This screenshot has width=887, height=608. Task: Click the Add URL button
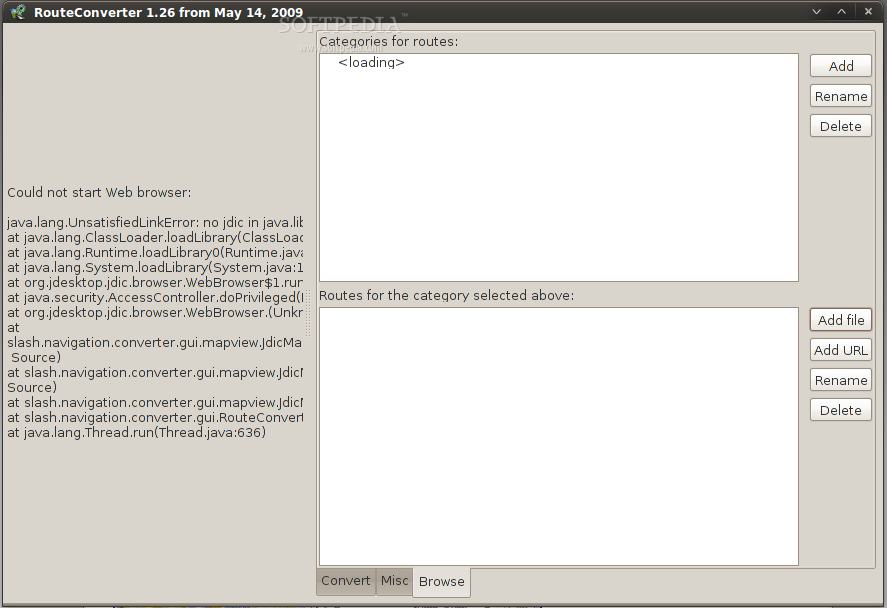[x=841, y=350]
